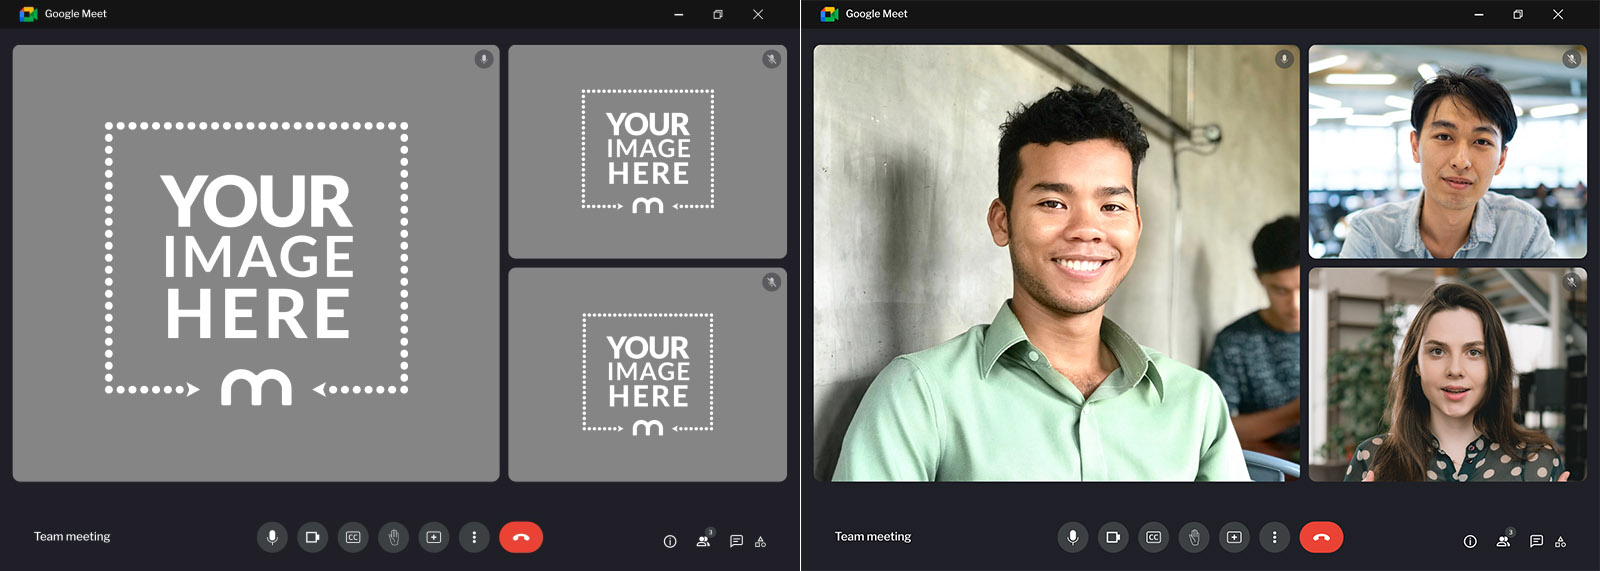The image size is (1600, 571).
Task: Turn off the camera in the left window
Action: click(x=312, y=537)
